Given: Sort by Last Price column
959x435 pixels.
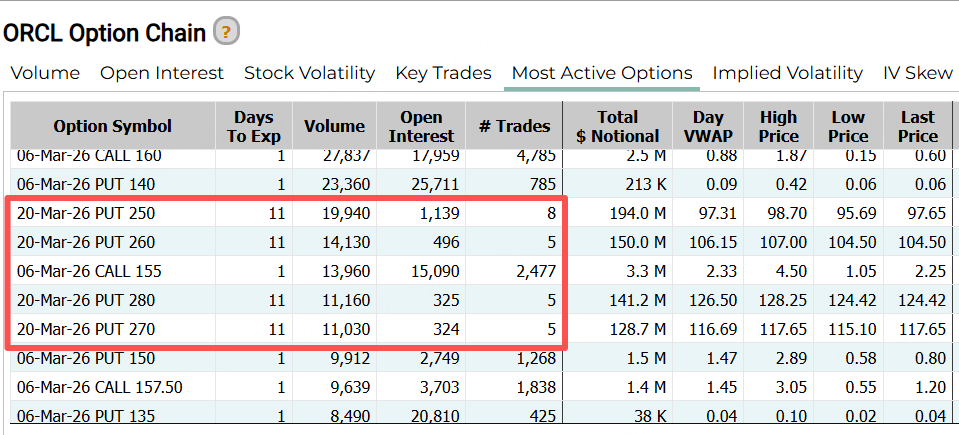Looking at the screenshot, I should tap(917, 126).
